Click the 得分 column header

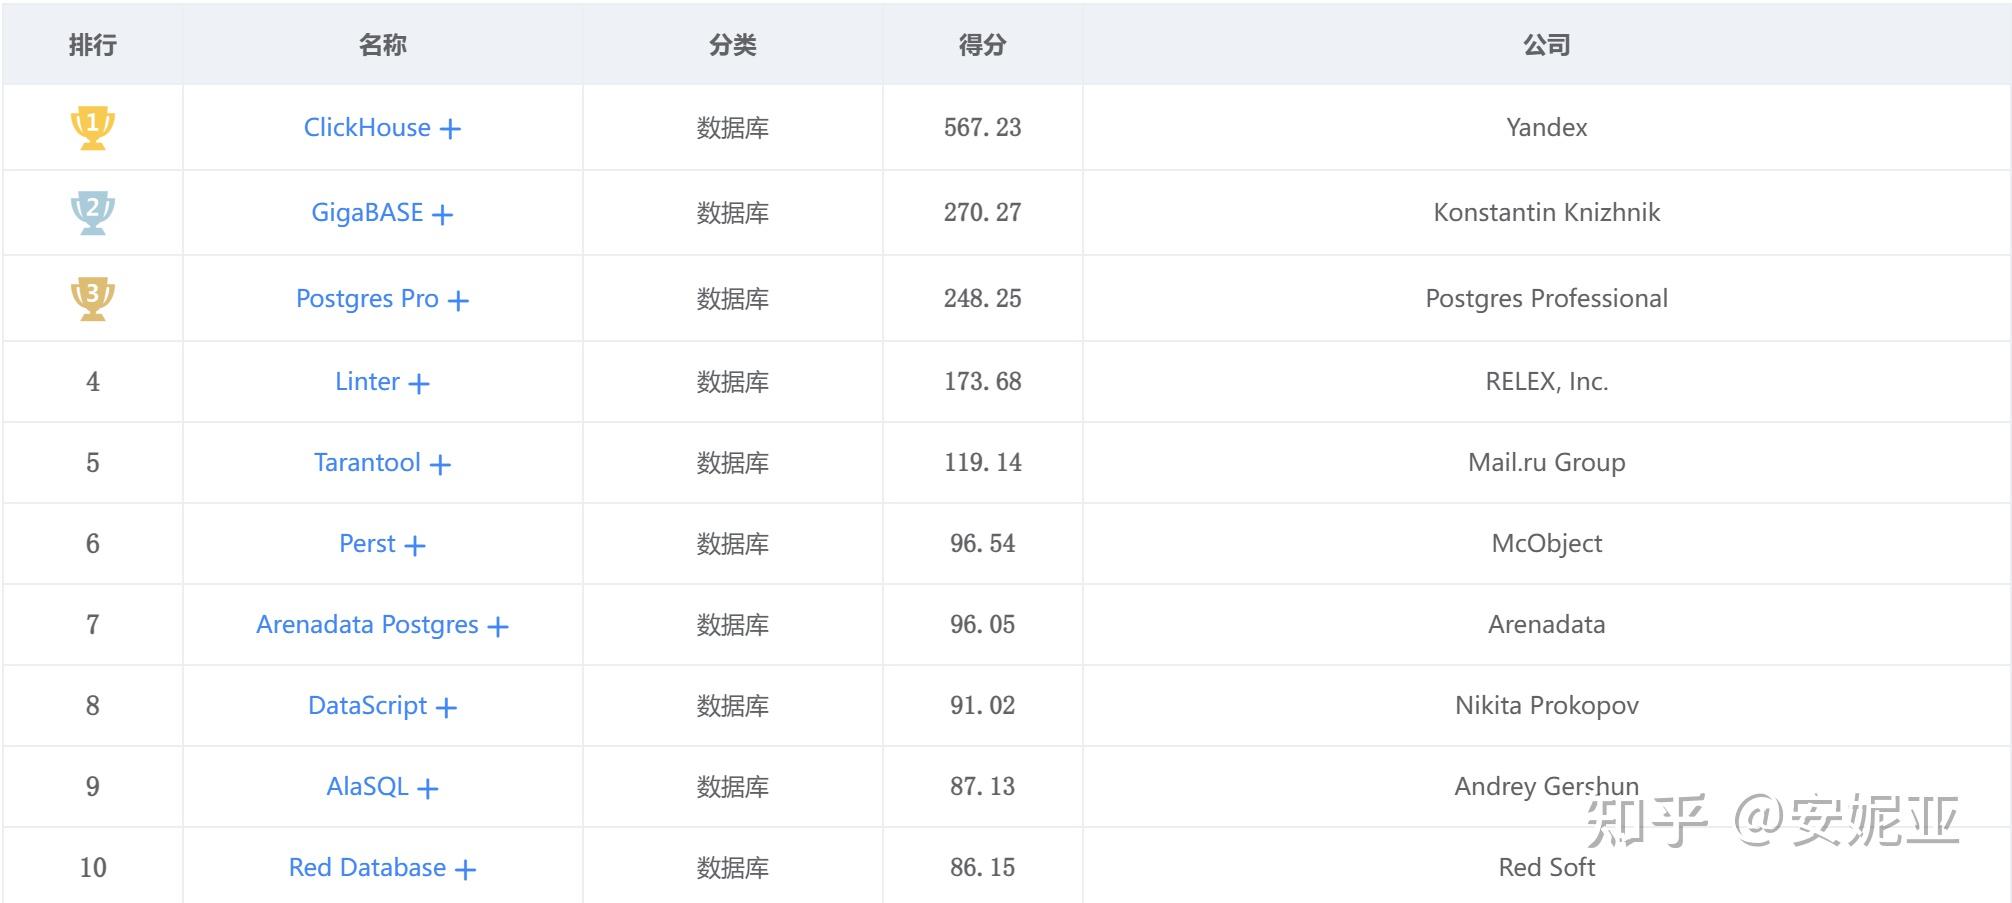click(982, 44)
